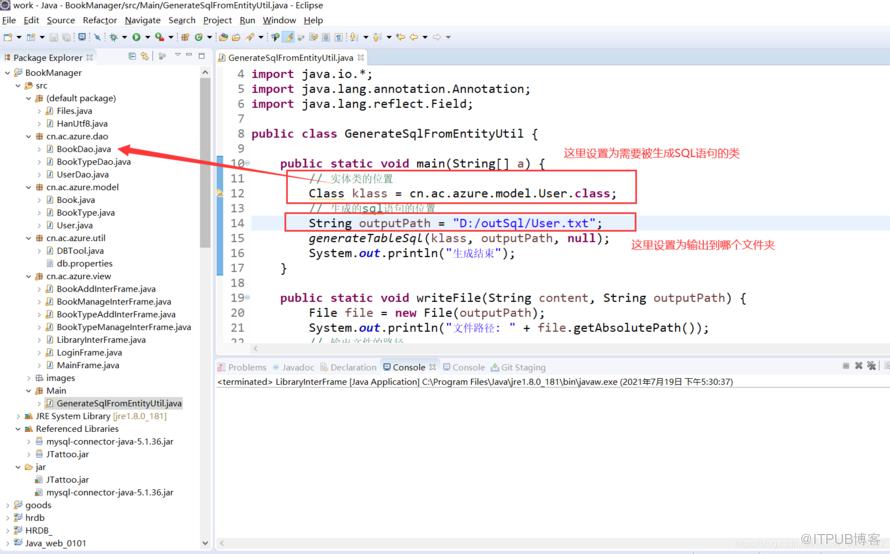Collapse the BookManager project node
This screenshot has height=554, width=890.
pyautogui.click(x=7, y=73)
